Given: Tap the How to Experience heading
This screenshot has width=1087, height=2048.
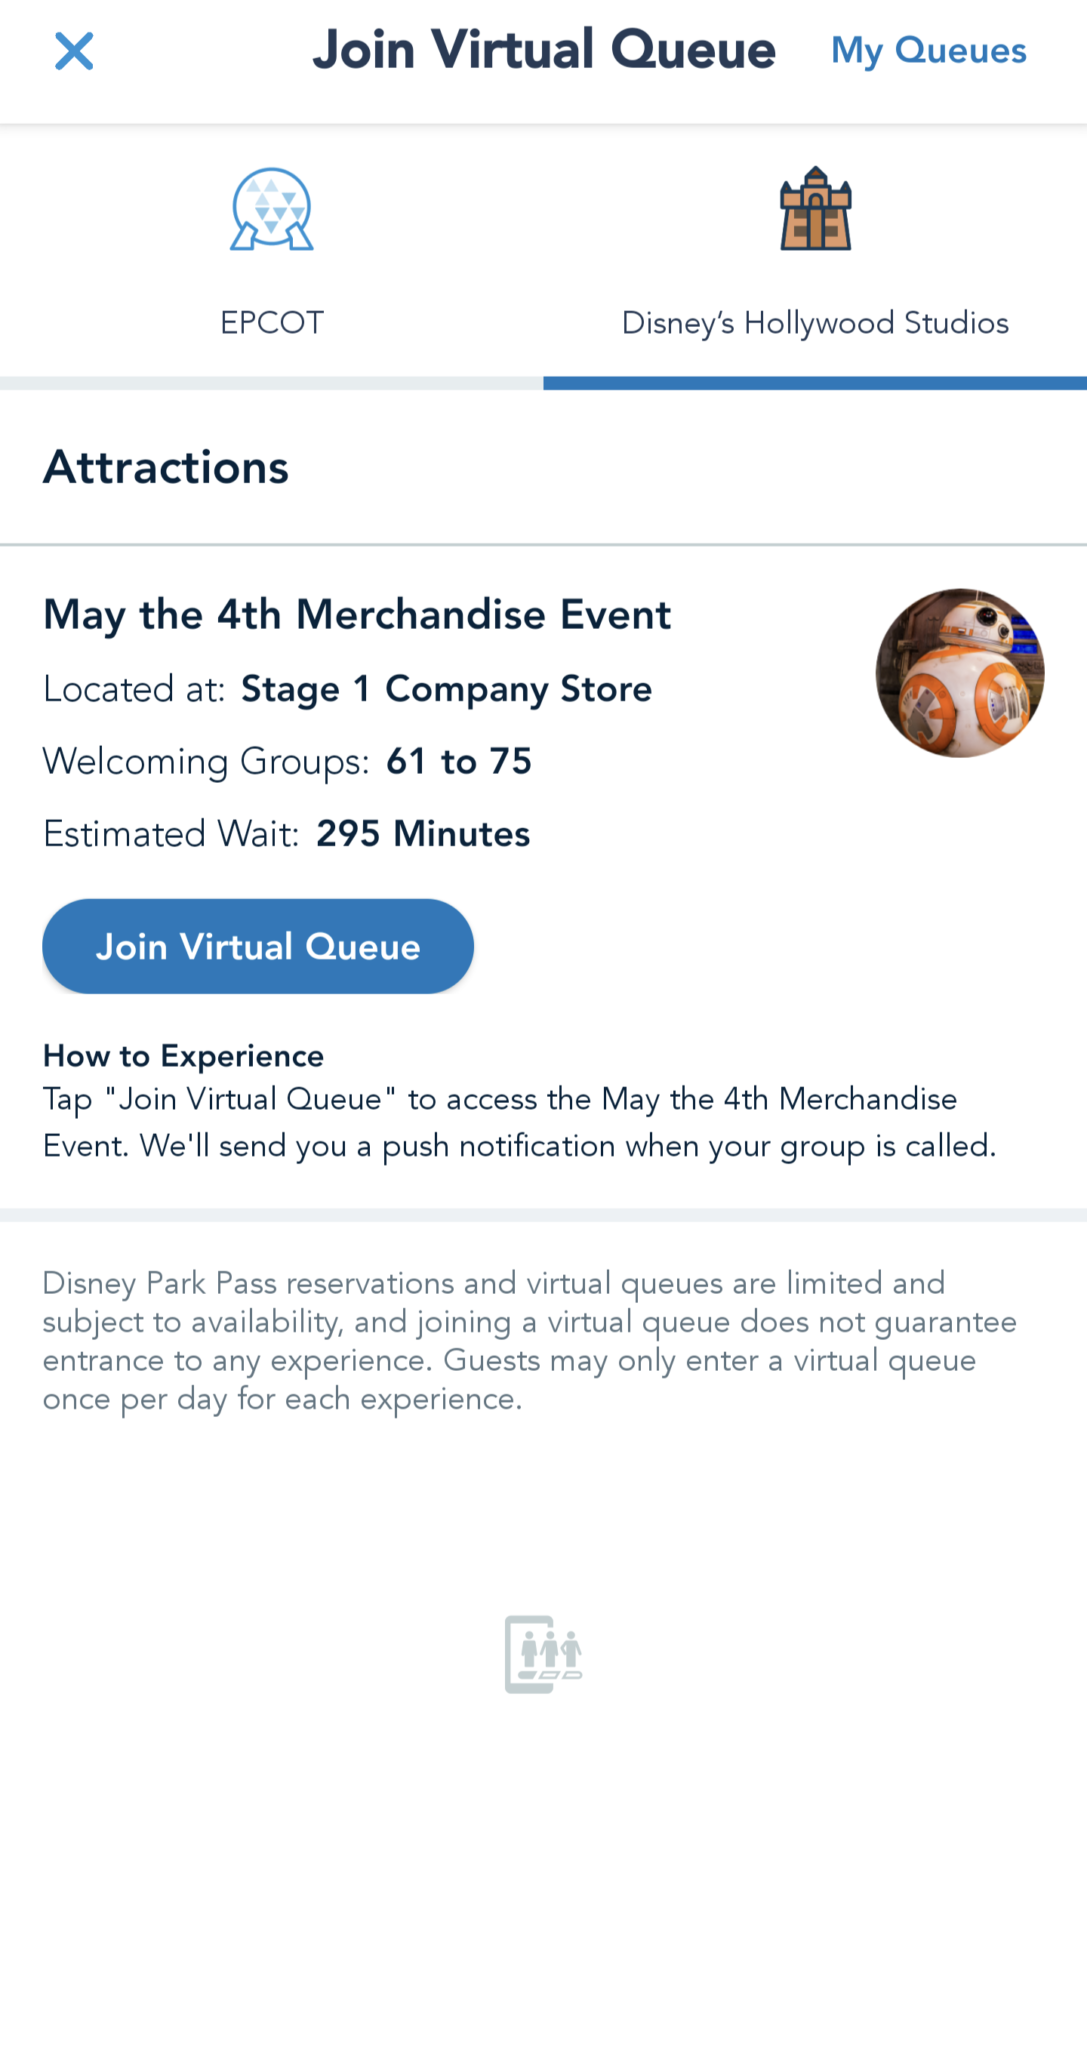Looking at the screenshot, I should click(x=183, y=1056).
